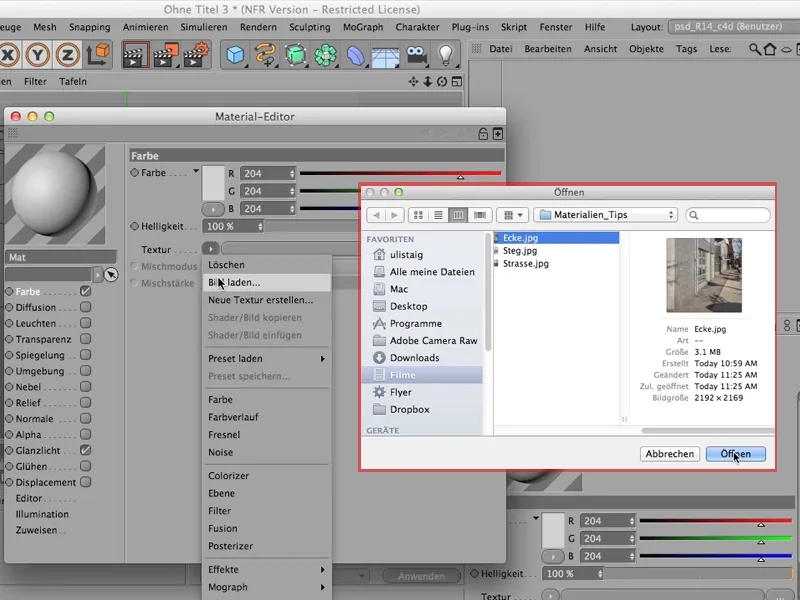Click the new panel icon in Material-Editor
This screenshot has height=600, width=800.
click(x=497, y=134)
